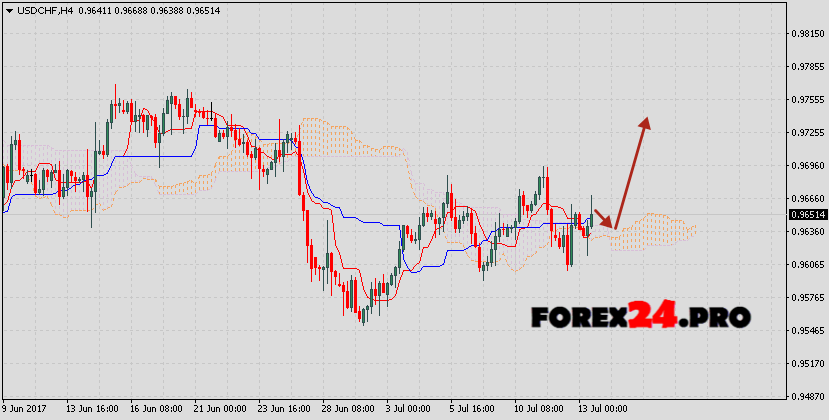The height and width of the screenshot is (420, 829).
Task: Click the USDCHF,H4 chart title text
Action: (47, 10)
